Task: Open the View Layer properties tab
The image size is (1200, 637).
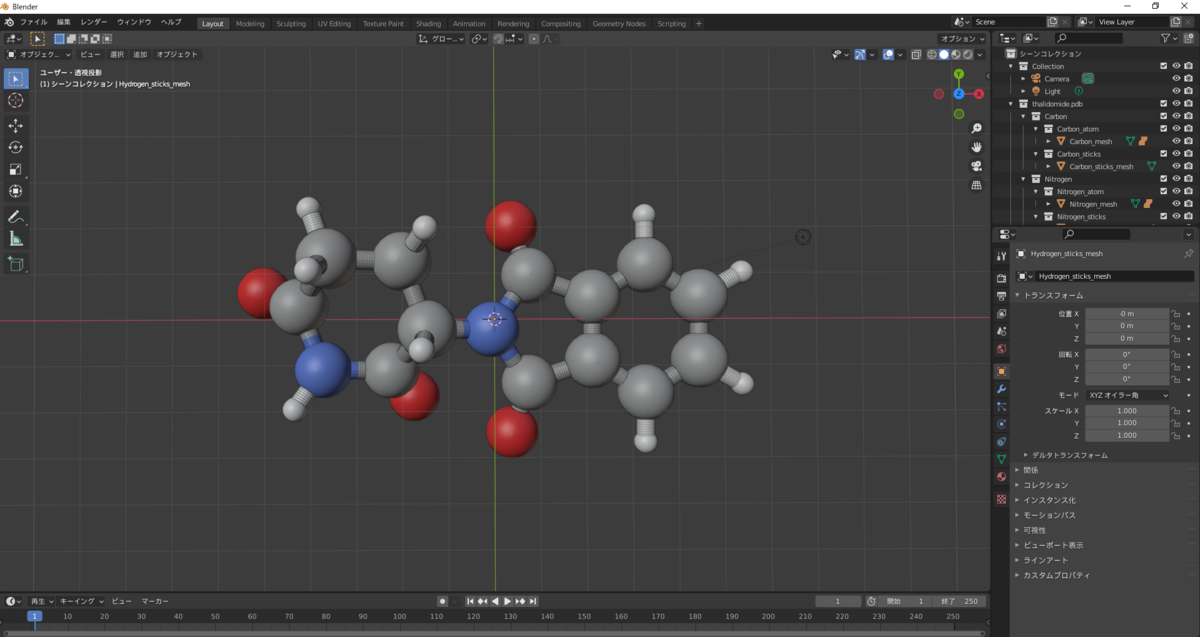Action: (x=1001, y=314)
